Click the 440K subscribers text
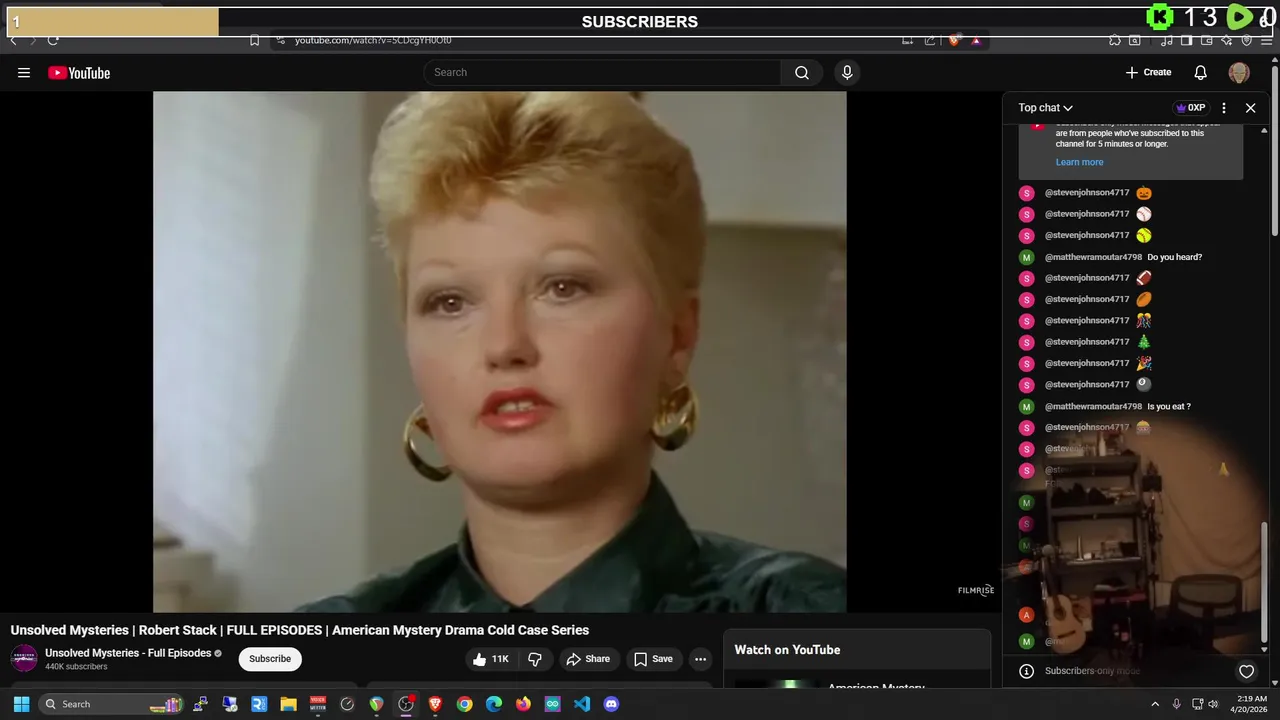Viewport: 1280px width, 720px height. tap(76, 667)
